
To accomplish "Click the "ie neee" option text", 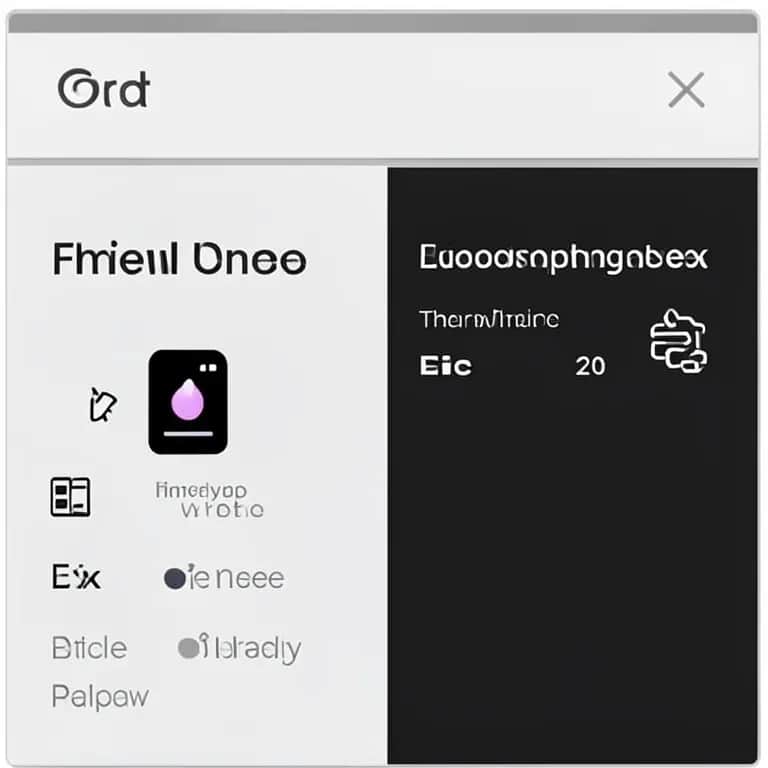I will click(236, 578).
